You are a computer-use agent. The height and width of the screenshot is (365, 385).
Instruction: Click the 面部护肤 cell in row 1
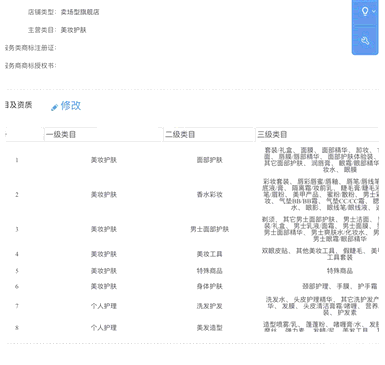tap(209, 160)
